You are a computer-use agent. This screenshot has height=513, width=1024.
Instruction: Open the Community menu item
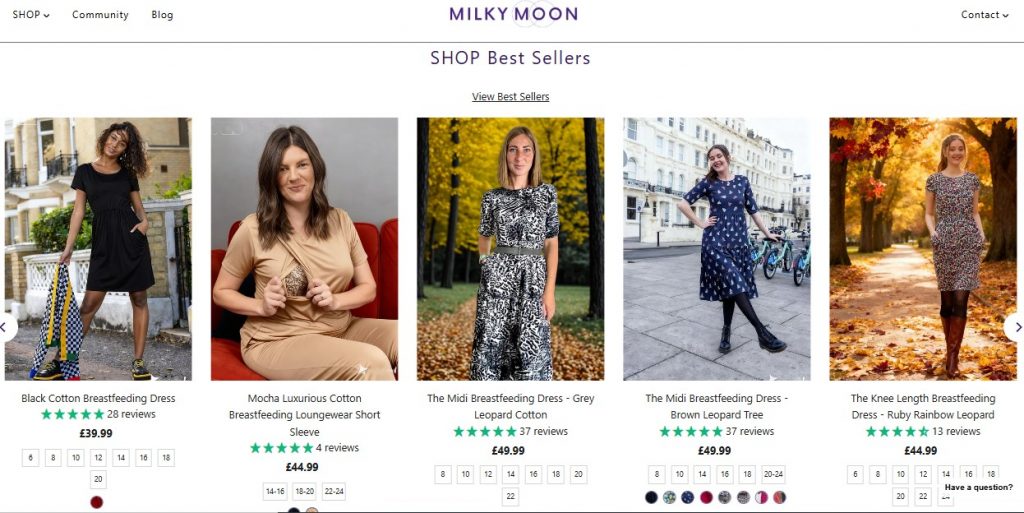pyautogui.click(x=100, y=15)
